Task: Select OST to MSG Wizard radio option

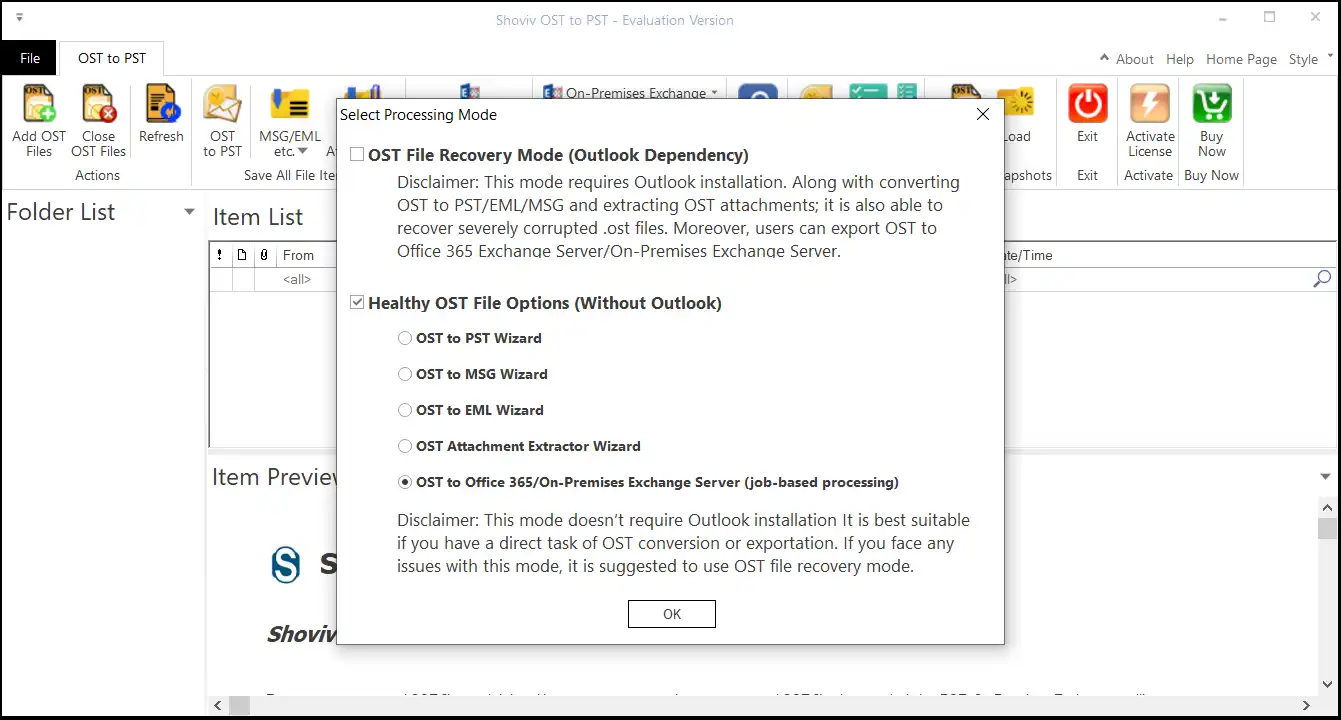Action: (x=405, y=374)
